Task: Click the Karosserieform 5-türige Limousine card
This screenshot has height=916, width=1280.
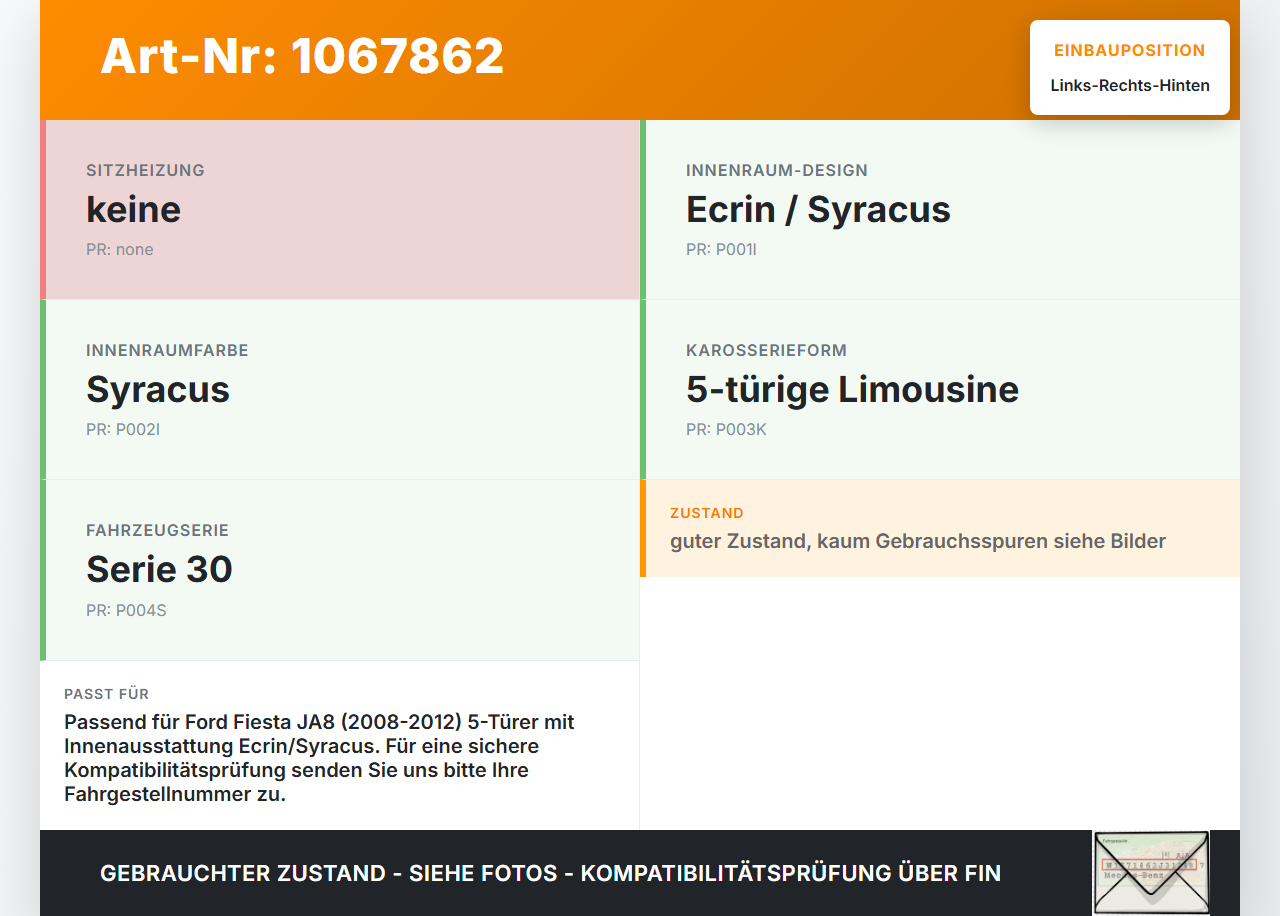Action: [x=940, y=390]
